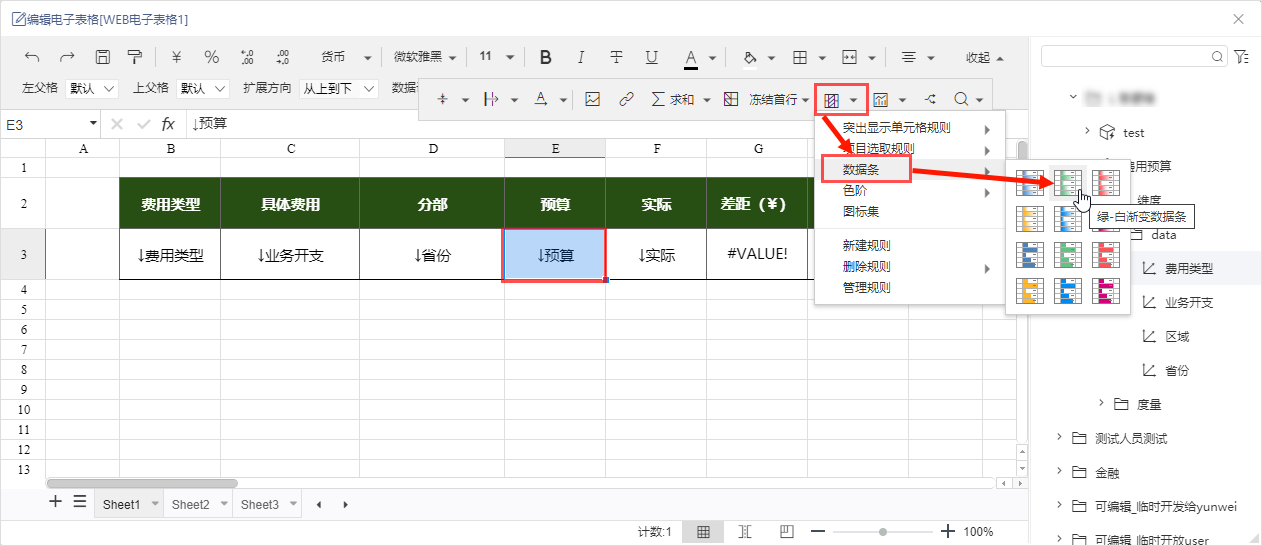
Task: Click the font color A icon
Action: click(x=691, y=58)
